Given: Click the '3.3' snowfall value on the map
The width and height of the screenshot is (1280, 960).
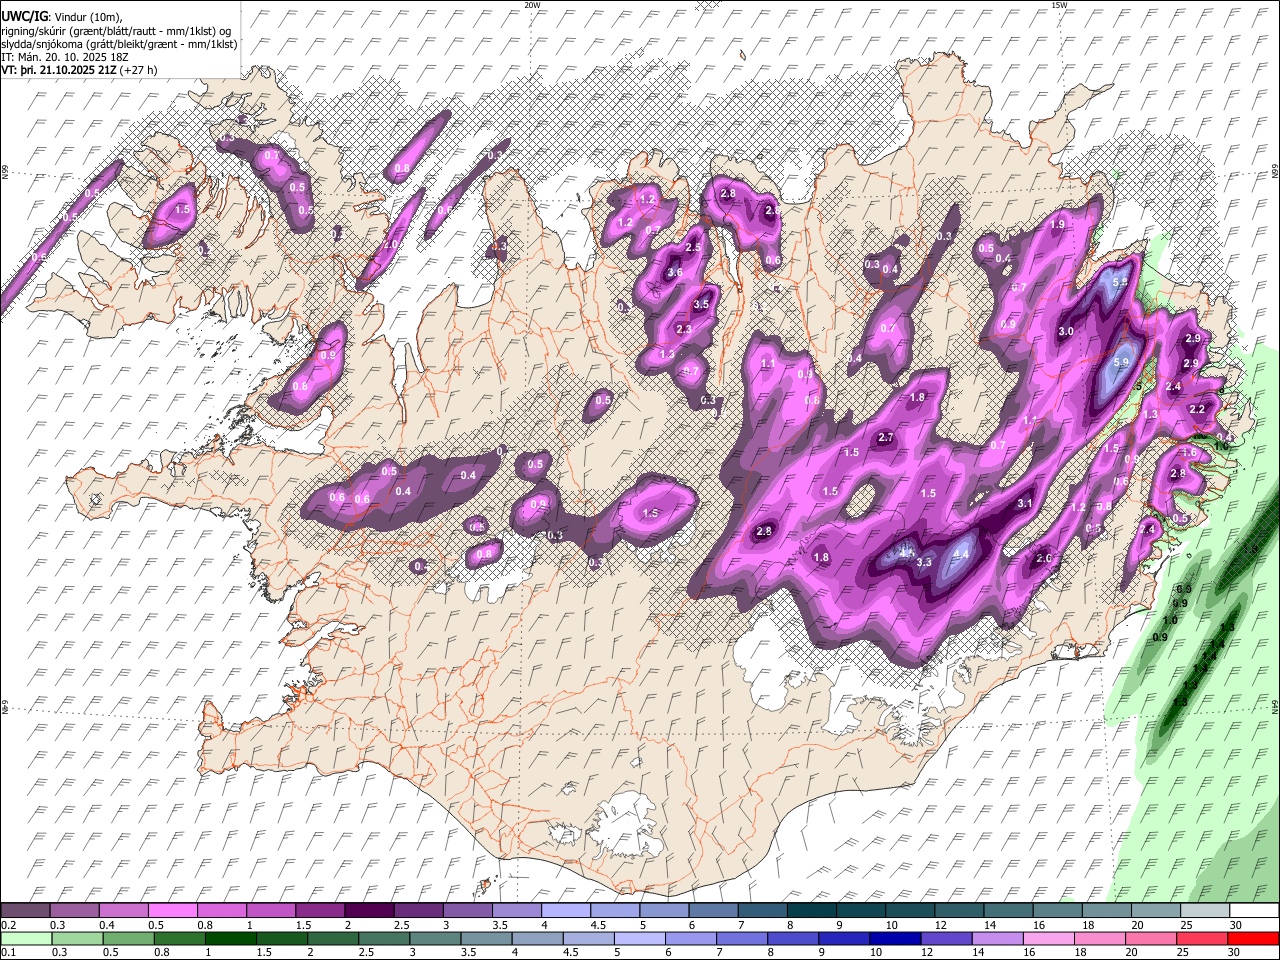Looking at the screenshot, I should point(924,562).
